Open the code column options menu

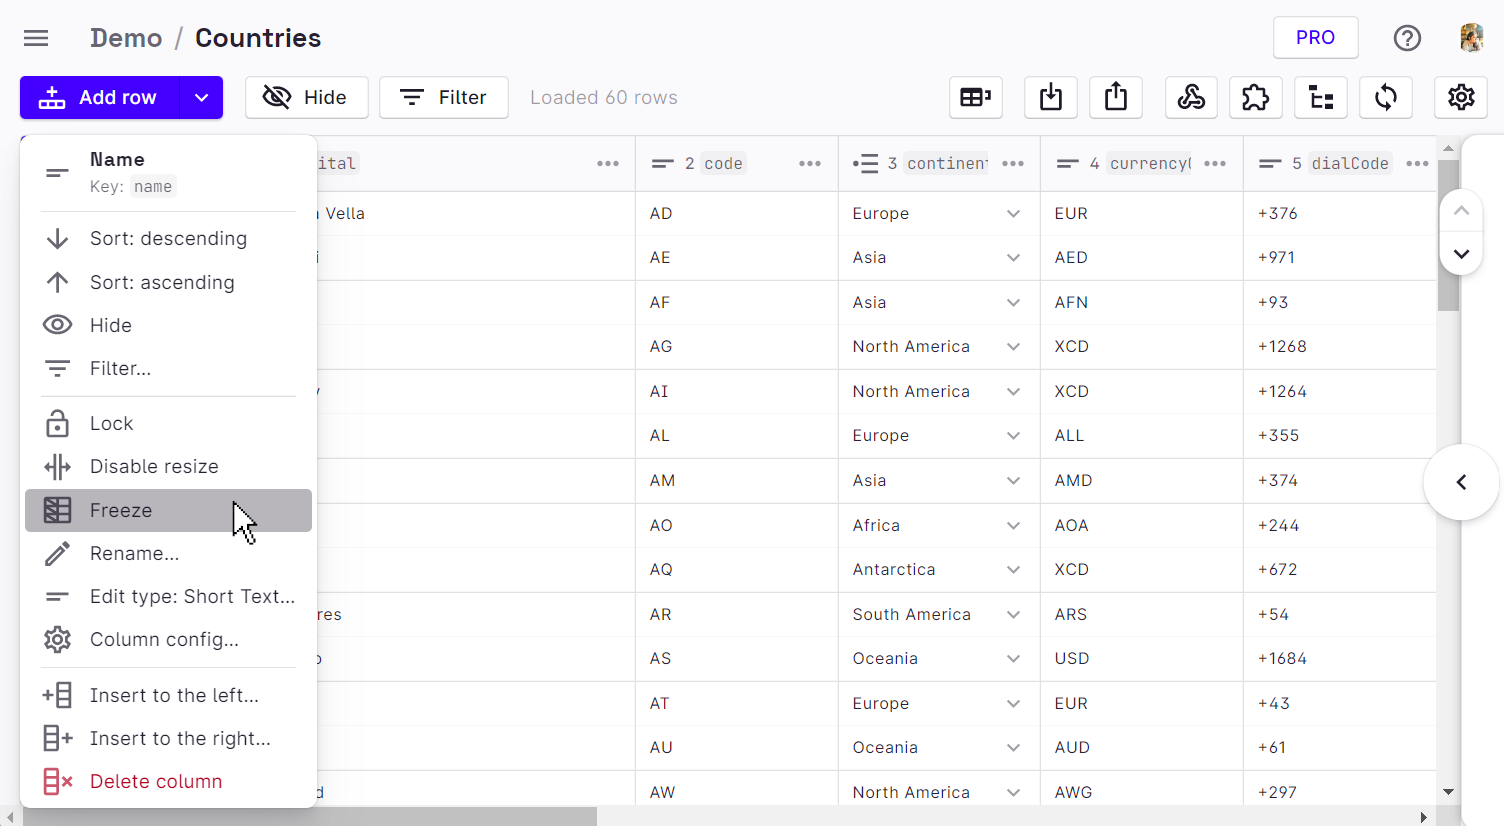click(x=809, y=163)
